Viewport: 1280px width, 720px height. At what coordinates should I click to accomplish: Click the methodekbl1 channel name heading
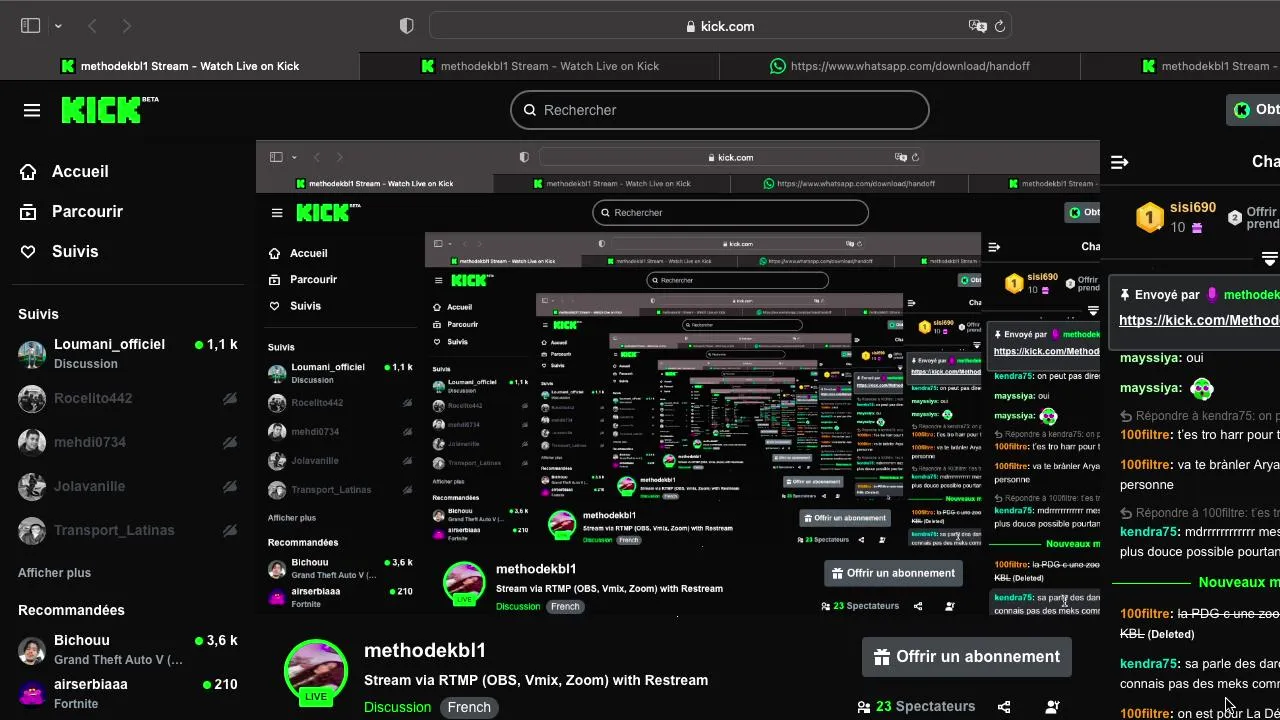point(425,651)
